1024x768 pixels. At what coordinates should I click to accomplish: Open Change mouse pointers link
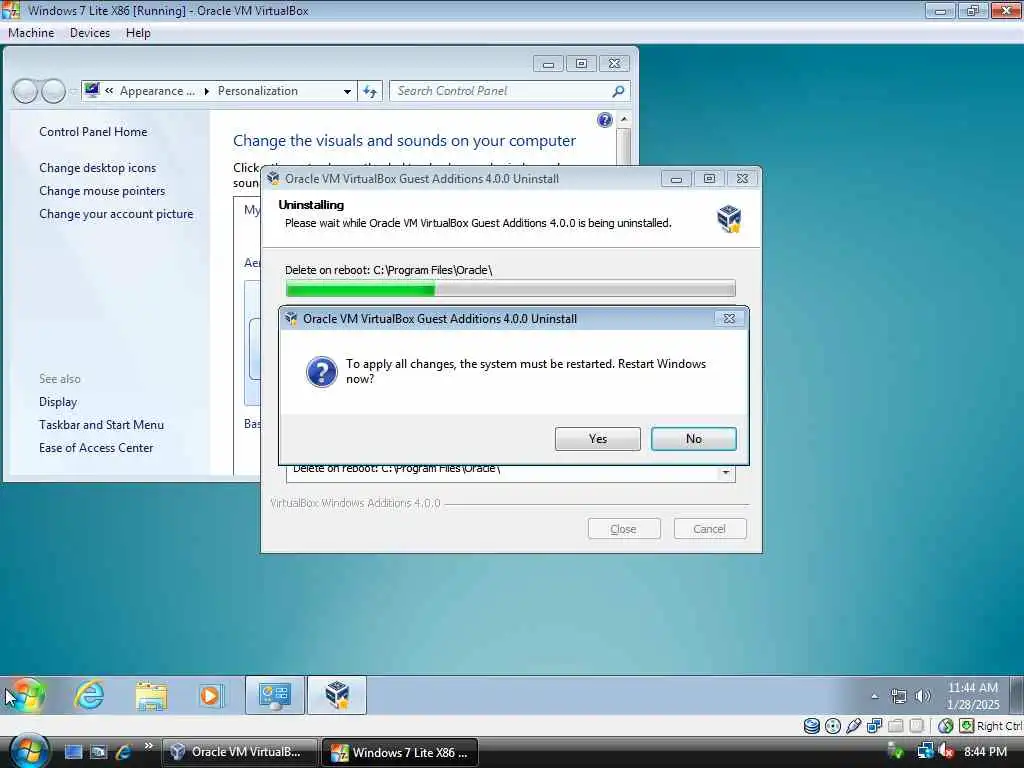(102, 191)
